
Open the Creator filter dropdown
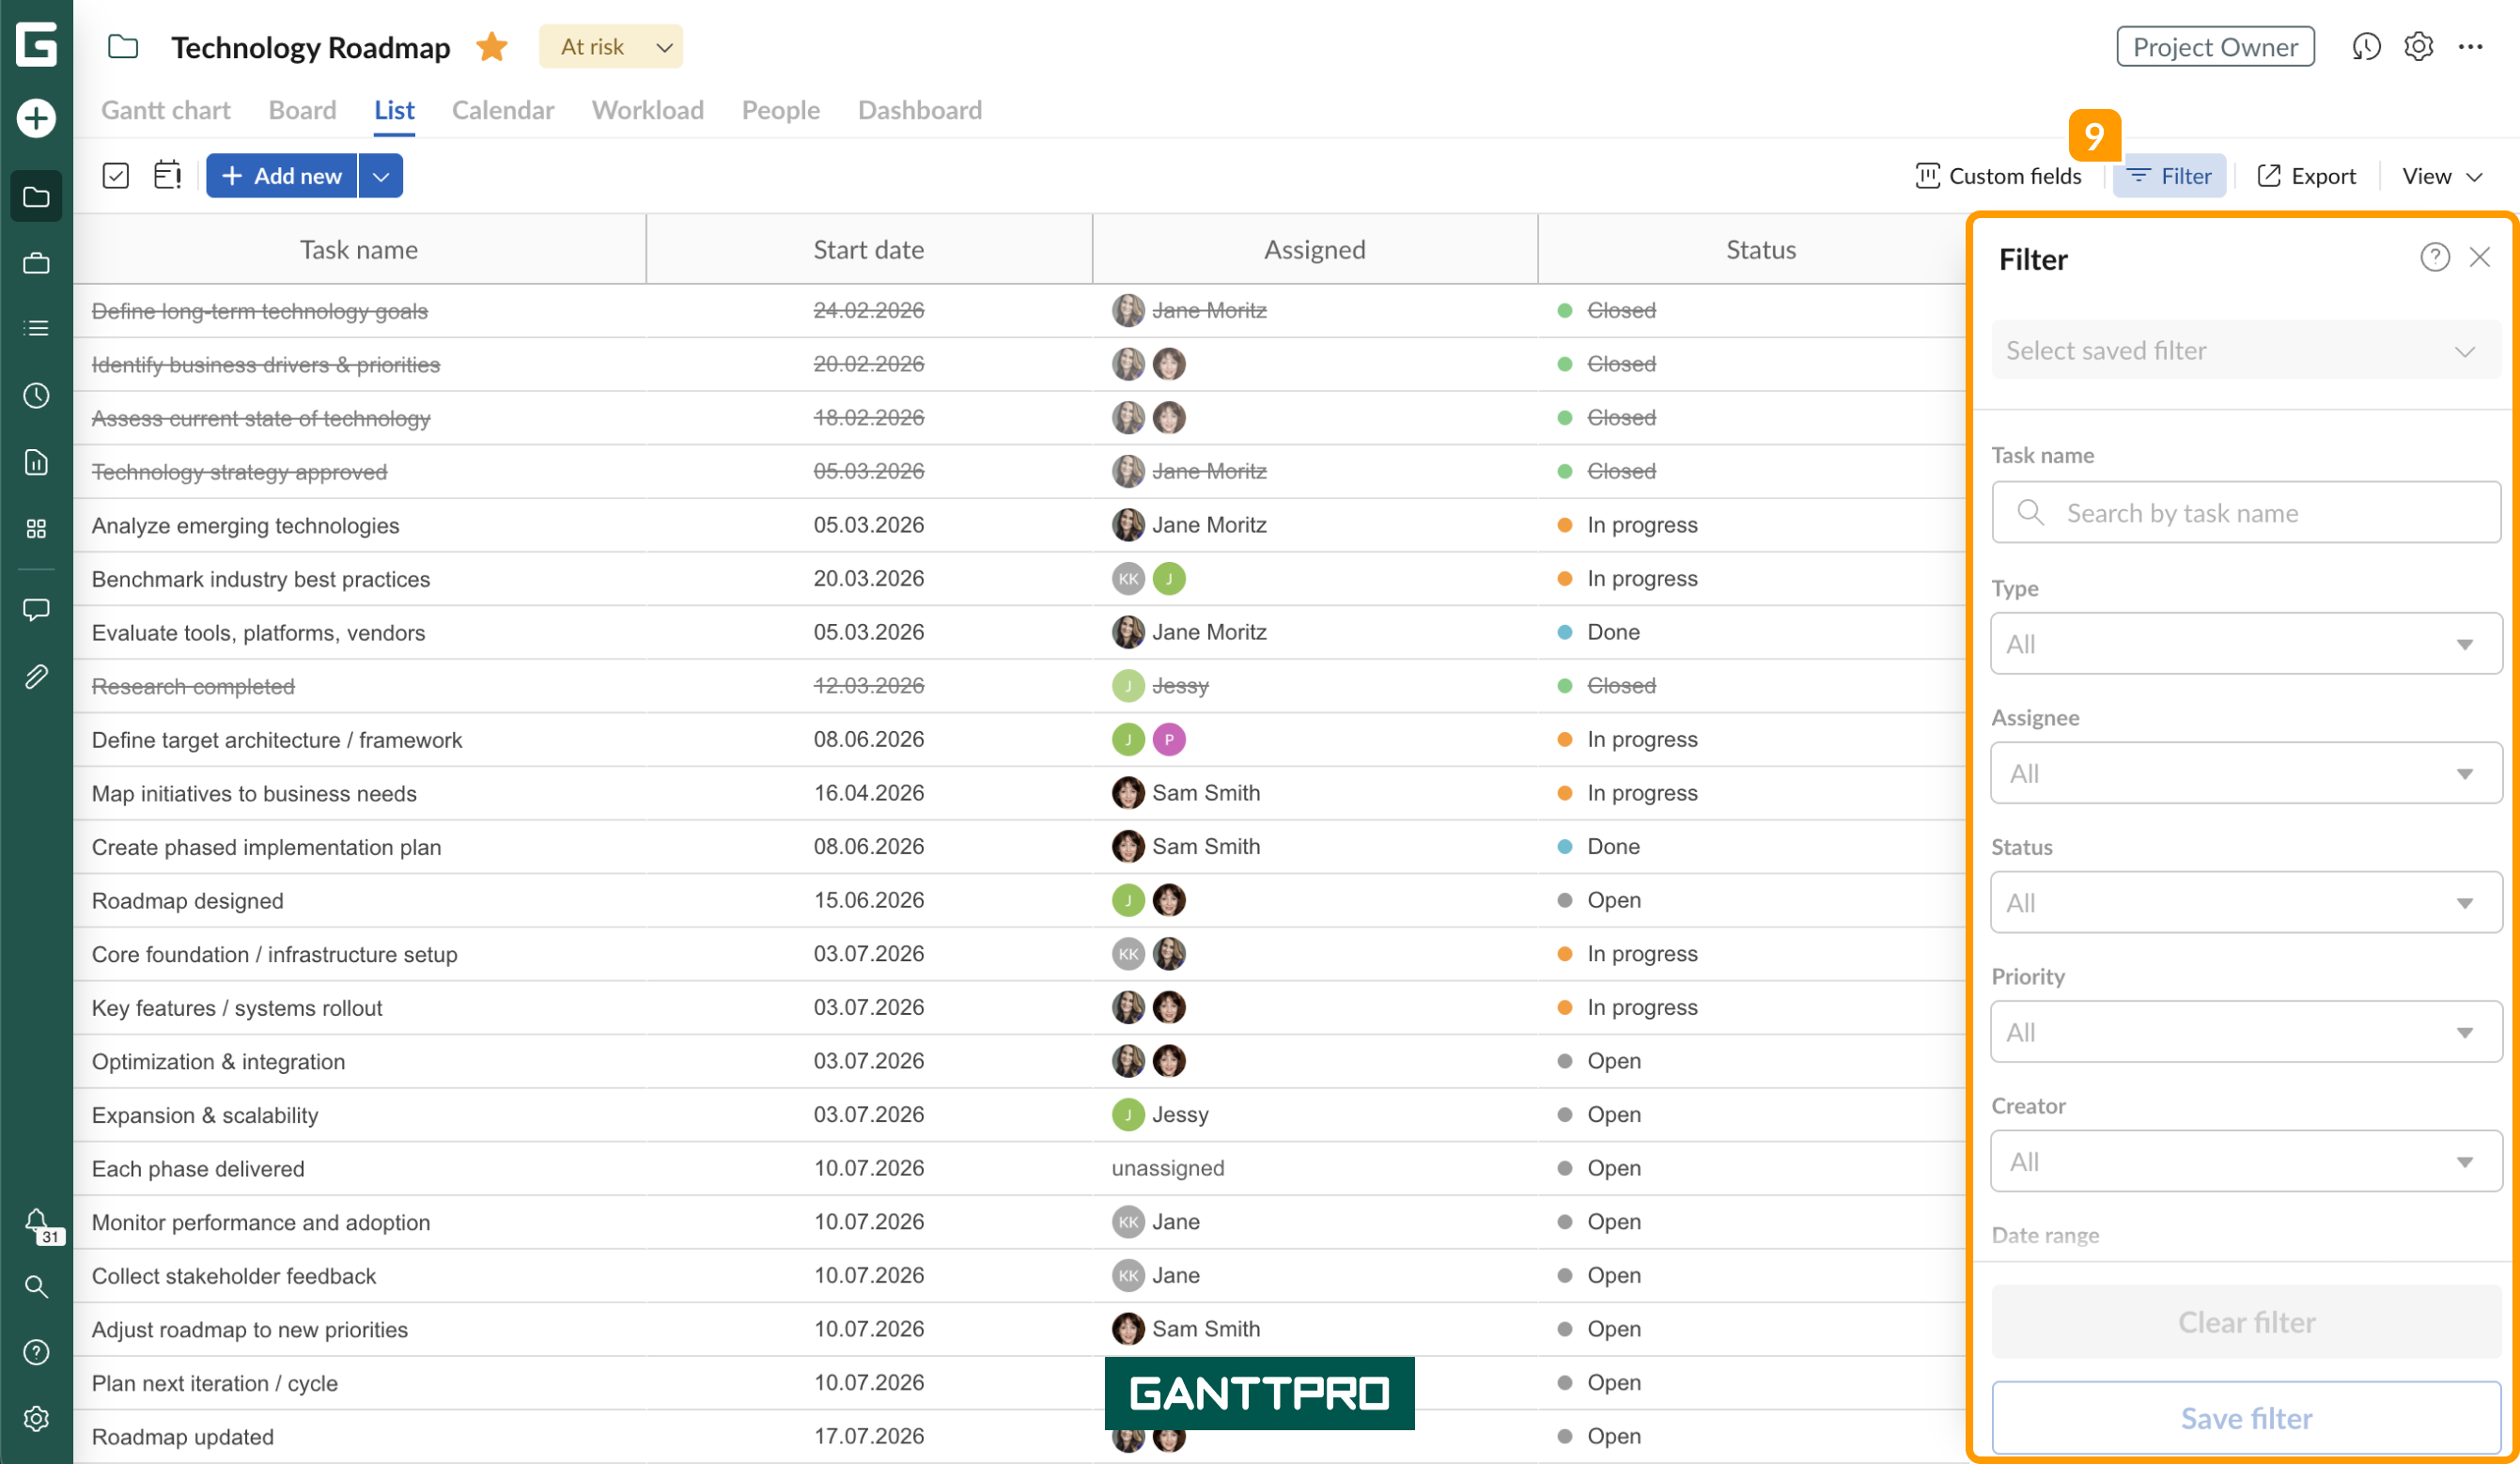(2245, 1161)
